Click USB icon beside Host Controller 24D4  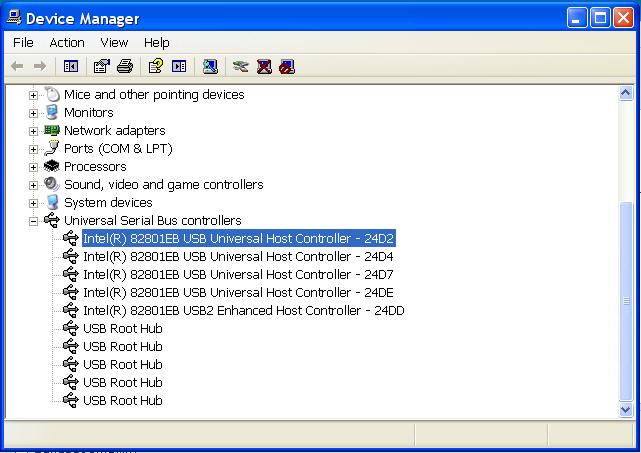pyautogui.click(x=71, y=256)
